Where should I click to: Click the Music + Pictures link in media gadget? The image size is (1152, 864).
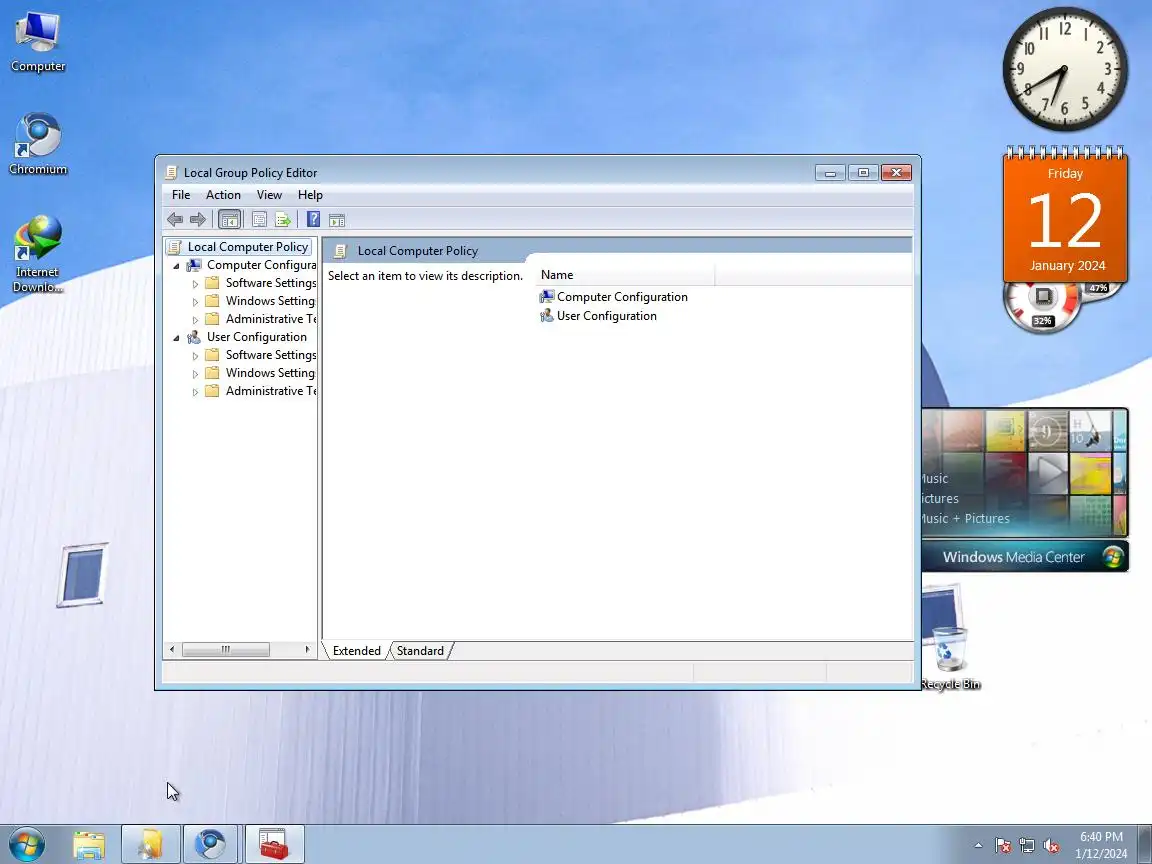(965, 518)
